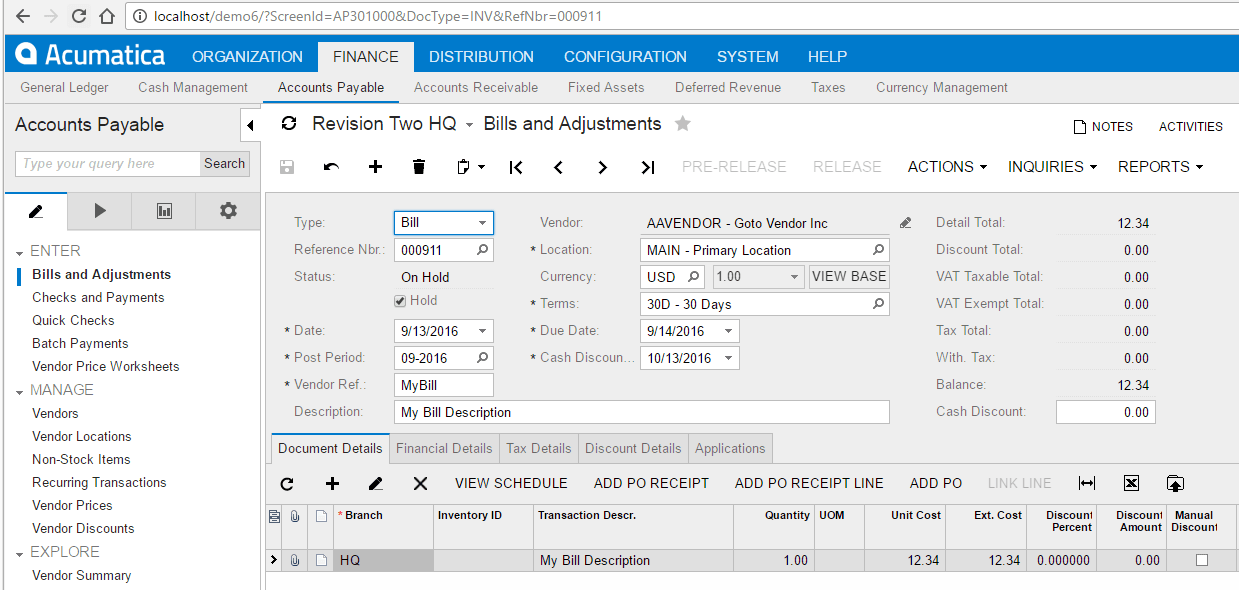Refresh the document details grid

tap(287, 483)
